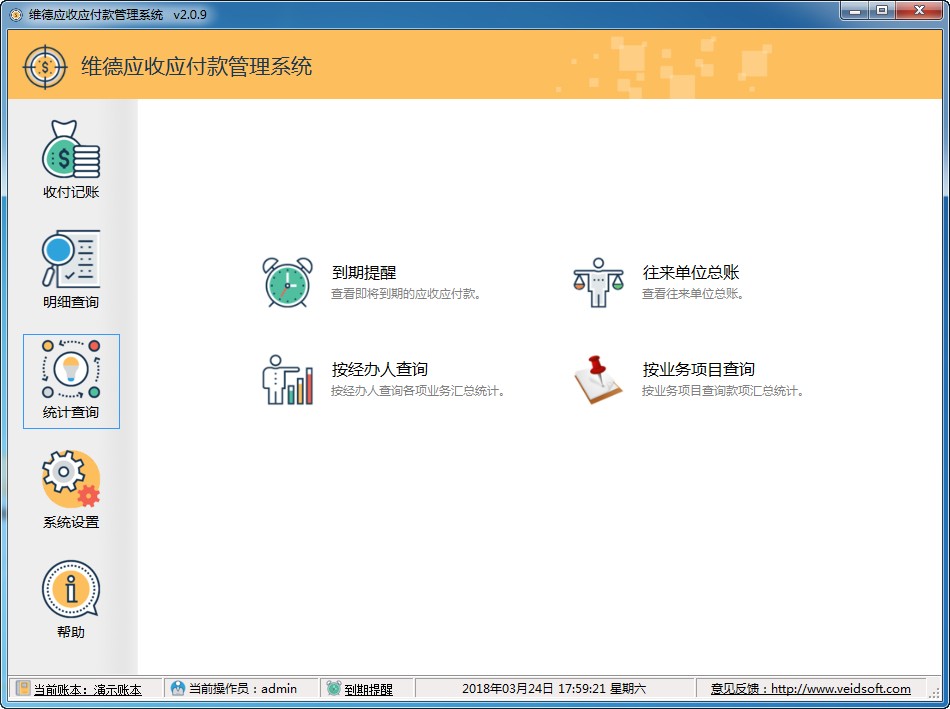This screenshot has width=950, height=709.
Task: Click the 帮助 info bubble icon
Action: [x=71, y=590]
